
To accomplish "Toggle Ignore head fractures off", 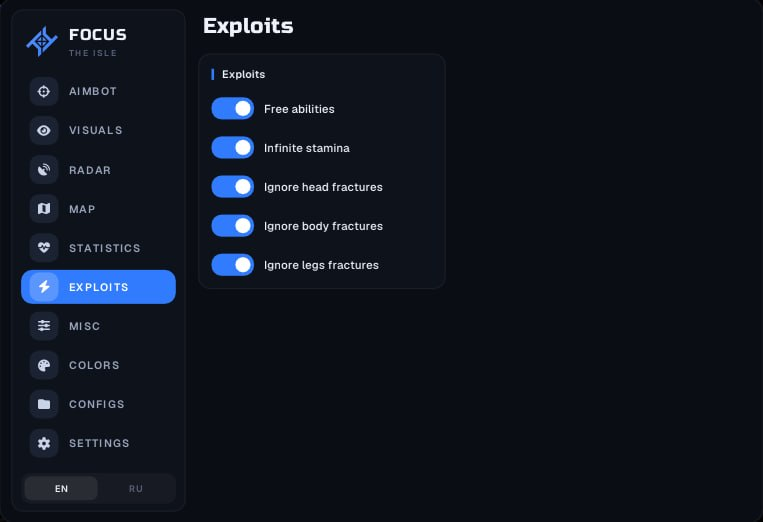I will click(233, 187).
